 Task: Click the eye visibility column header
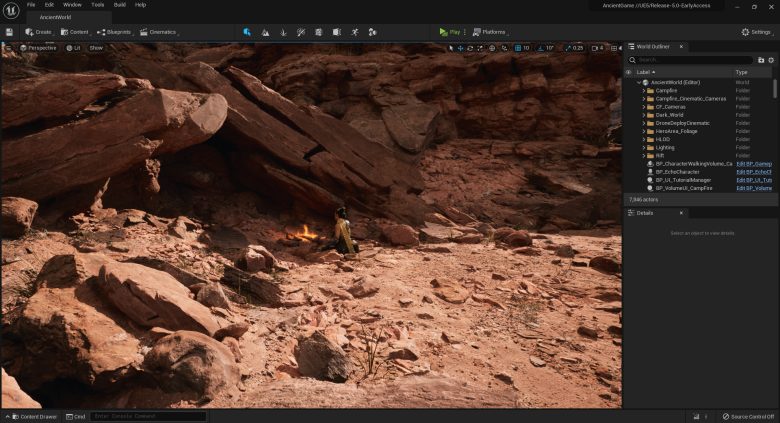(x=628, y=72)
